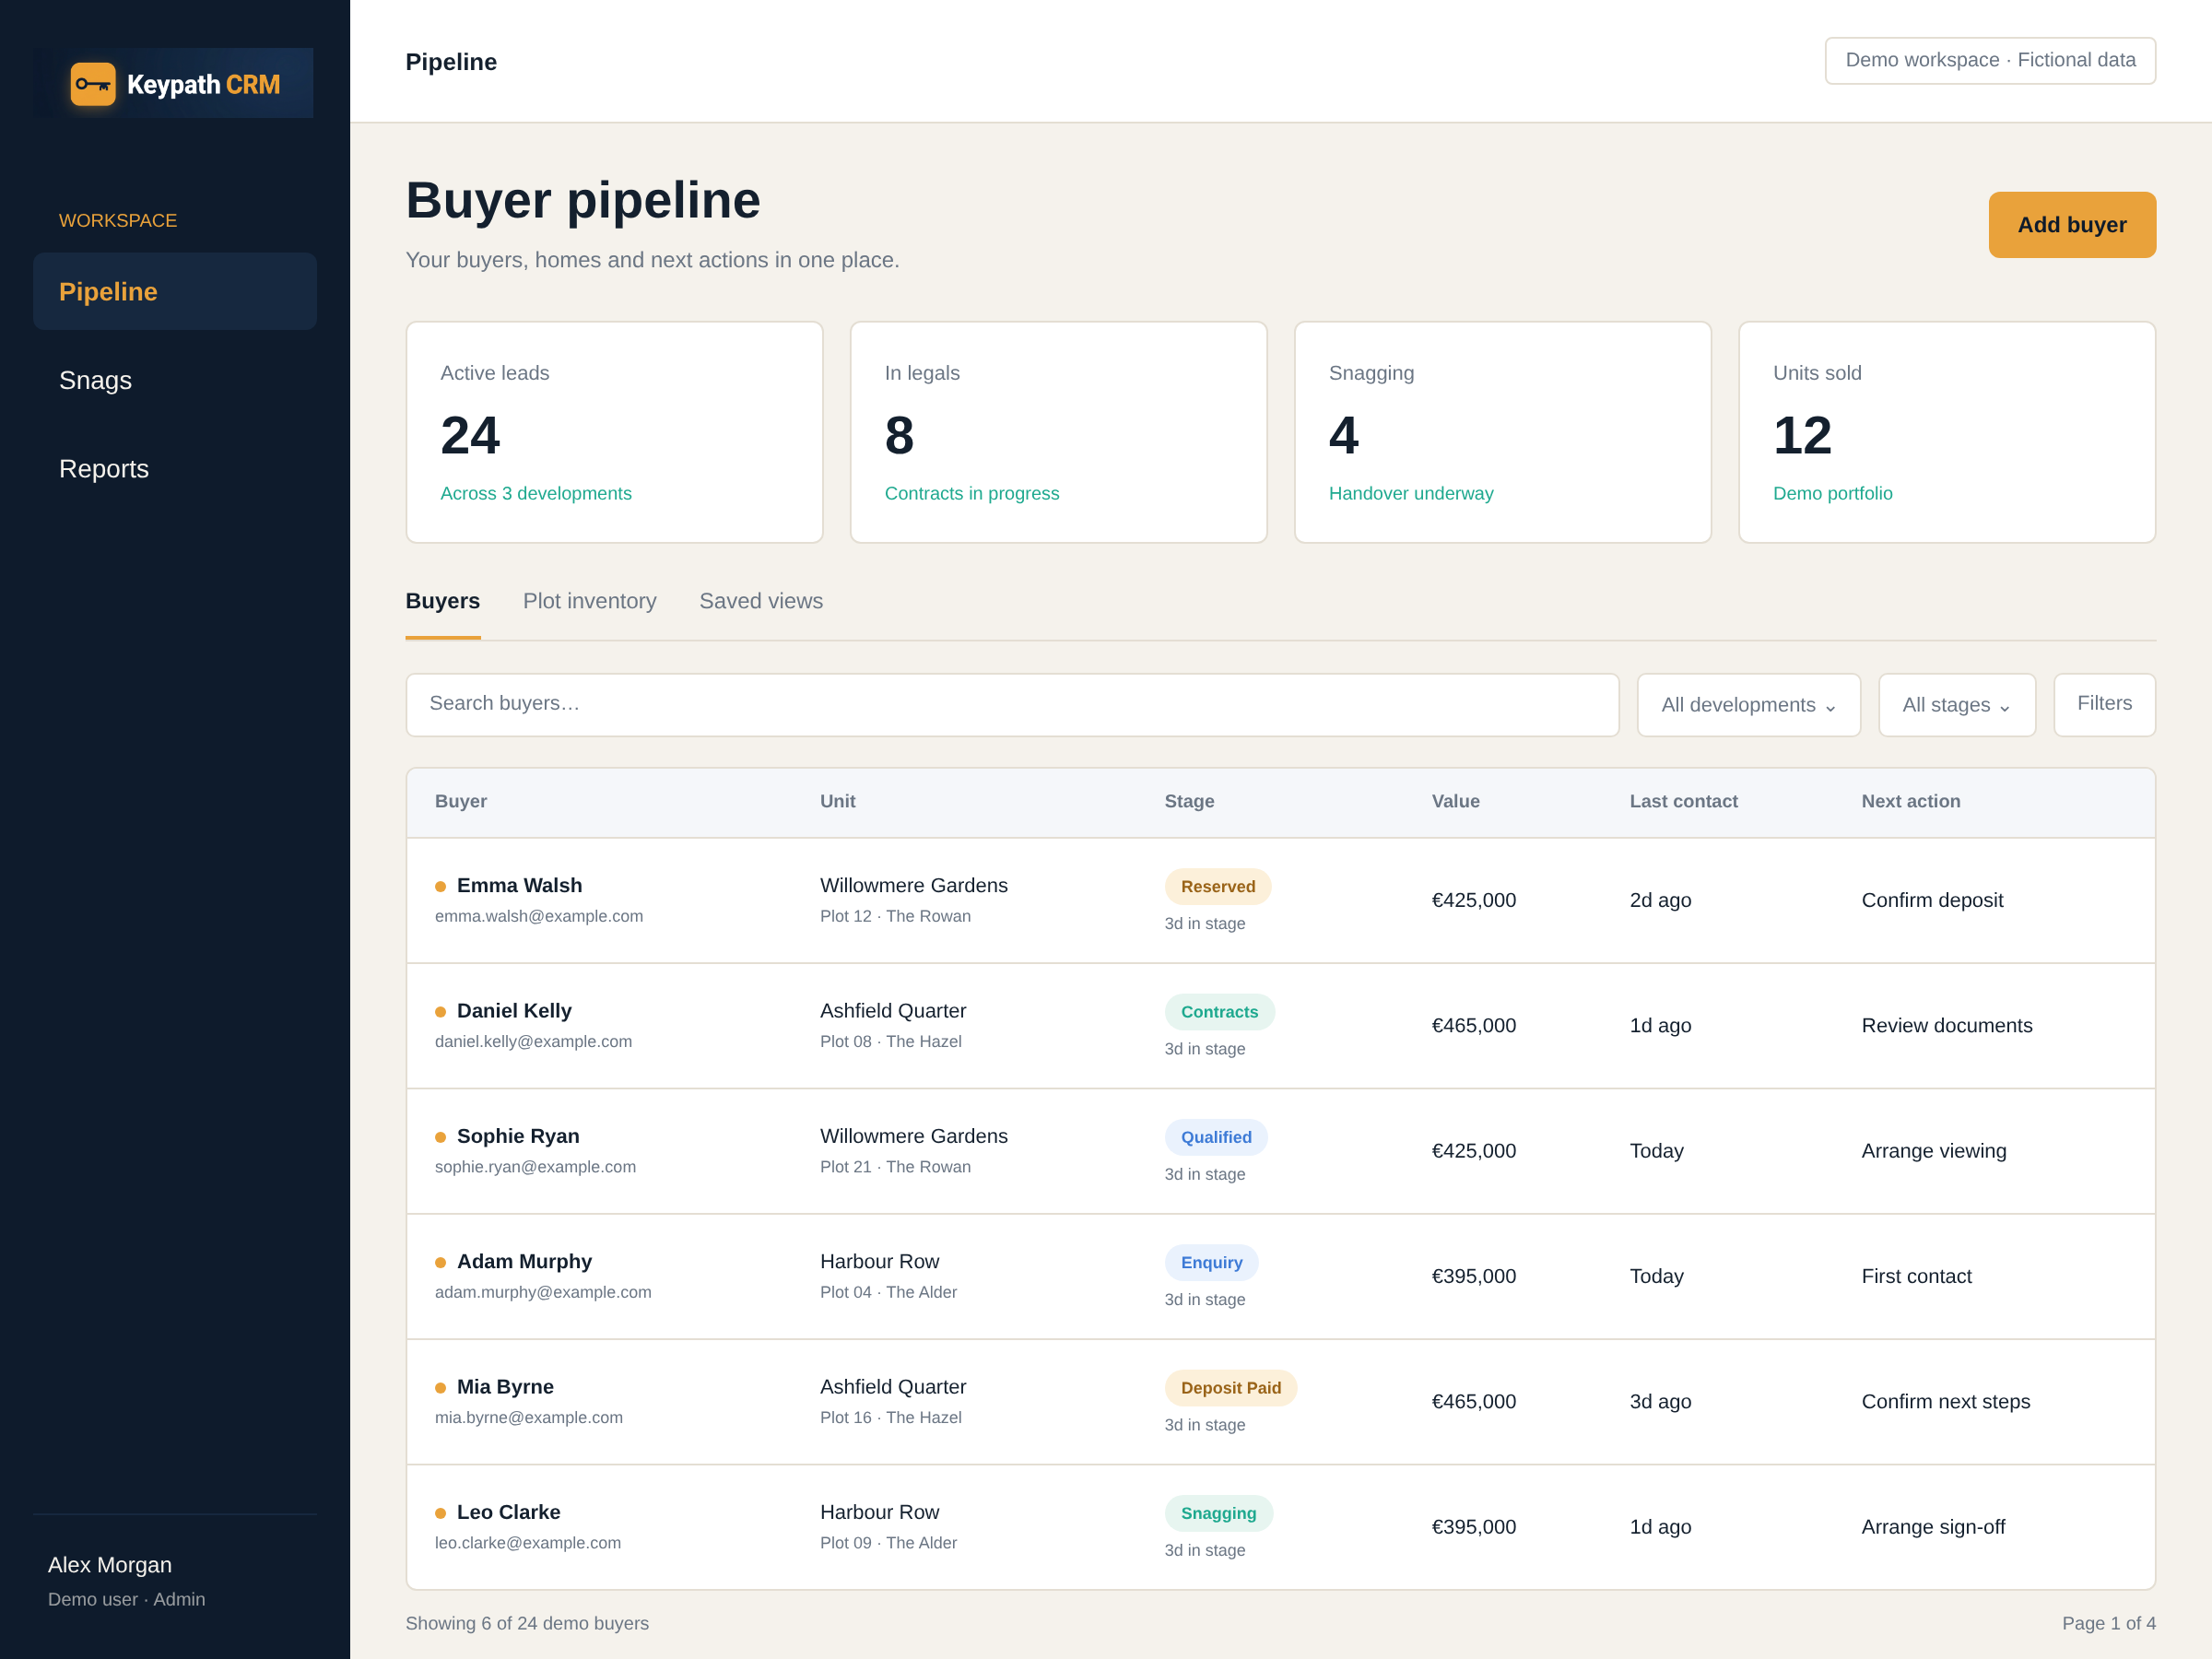This screenshot has height=1659, width=2212.
Task: Click the Handover underway link
Action: click(1410, 493)
